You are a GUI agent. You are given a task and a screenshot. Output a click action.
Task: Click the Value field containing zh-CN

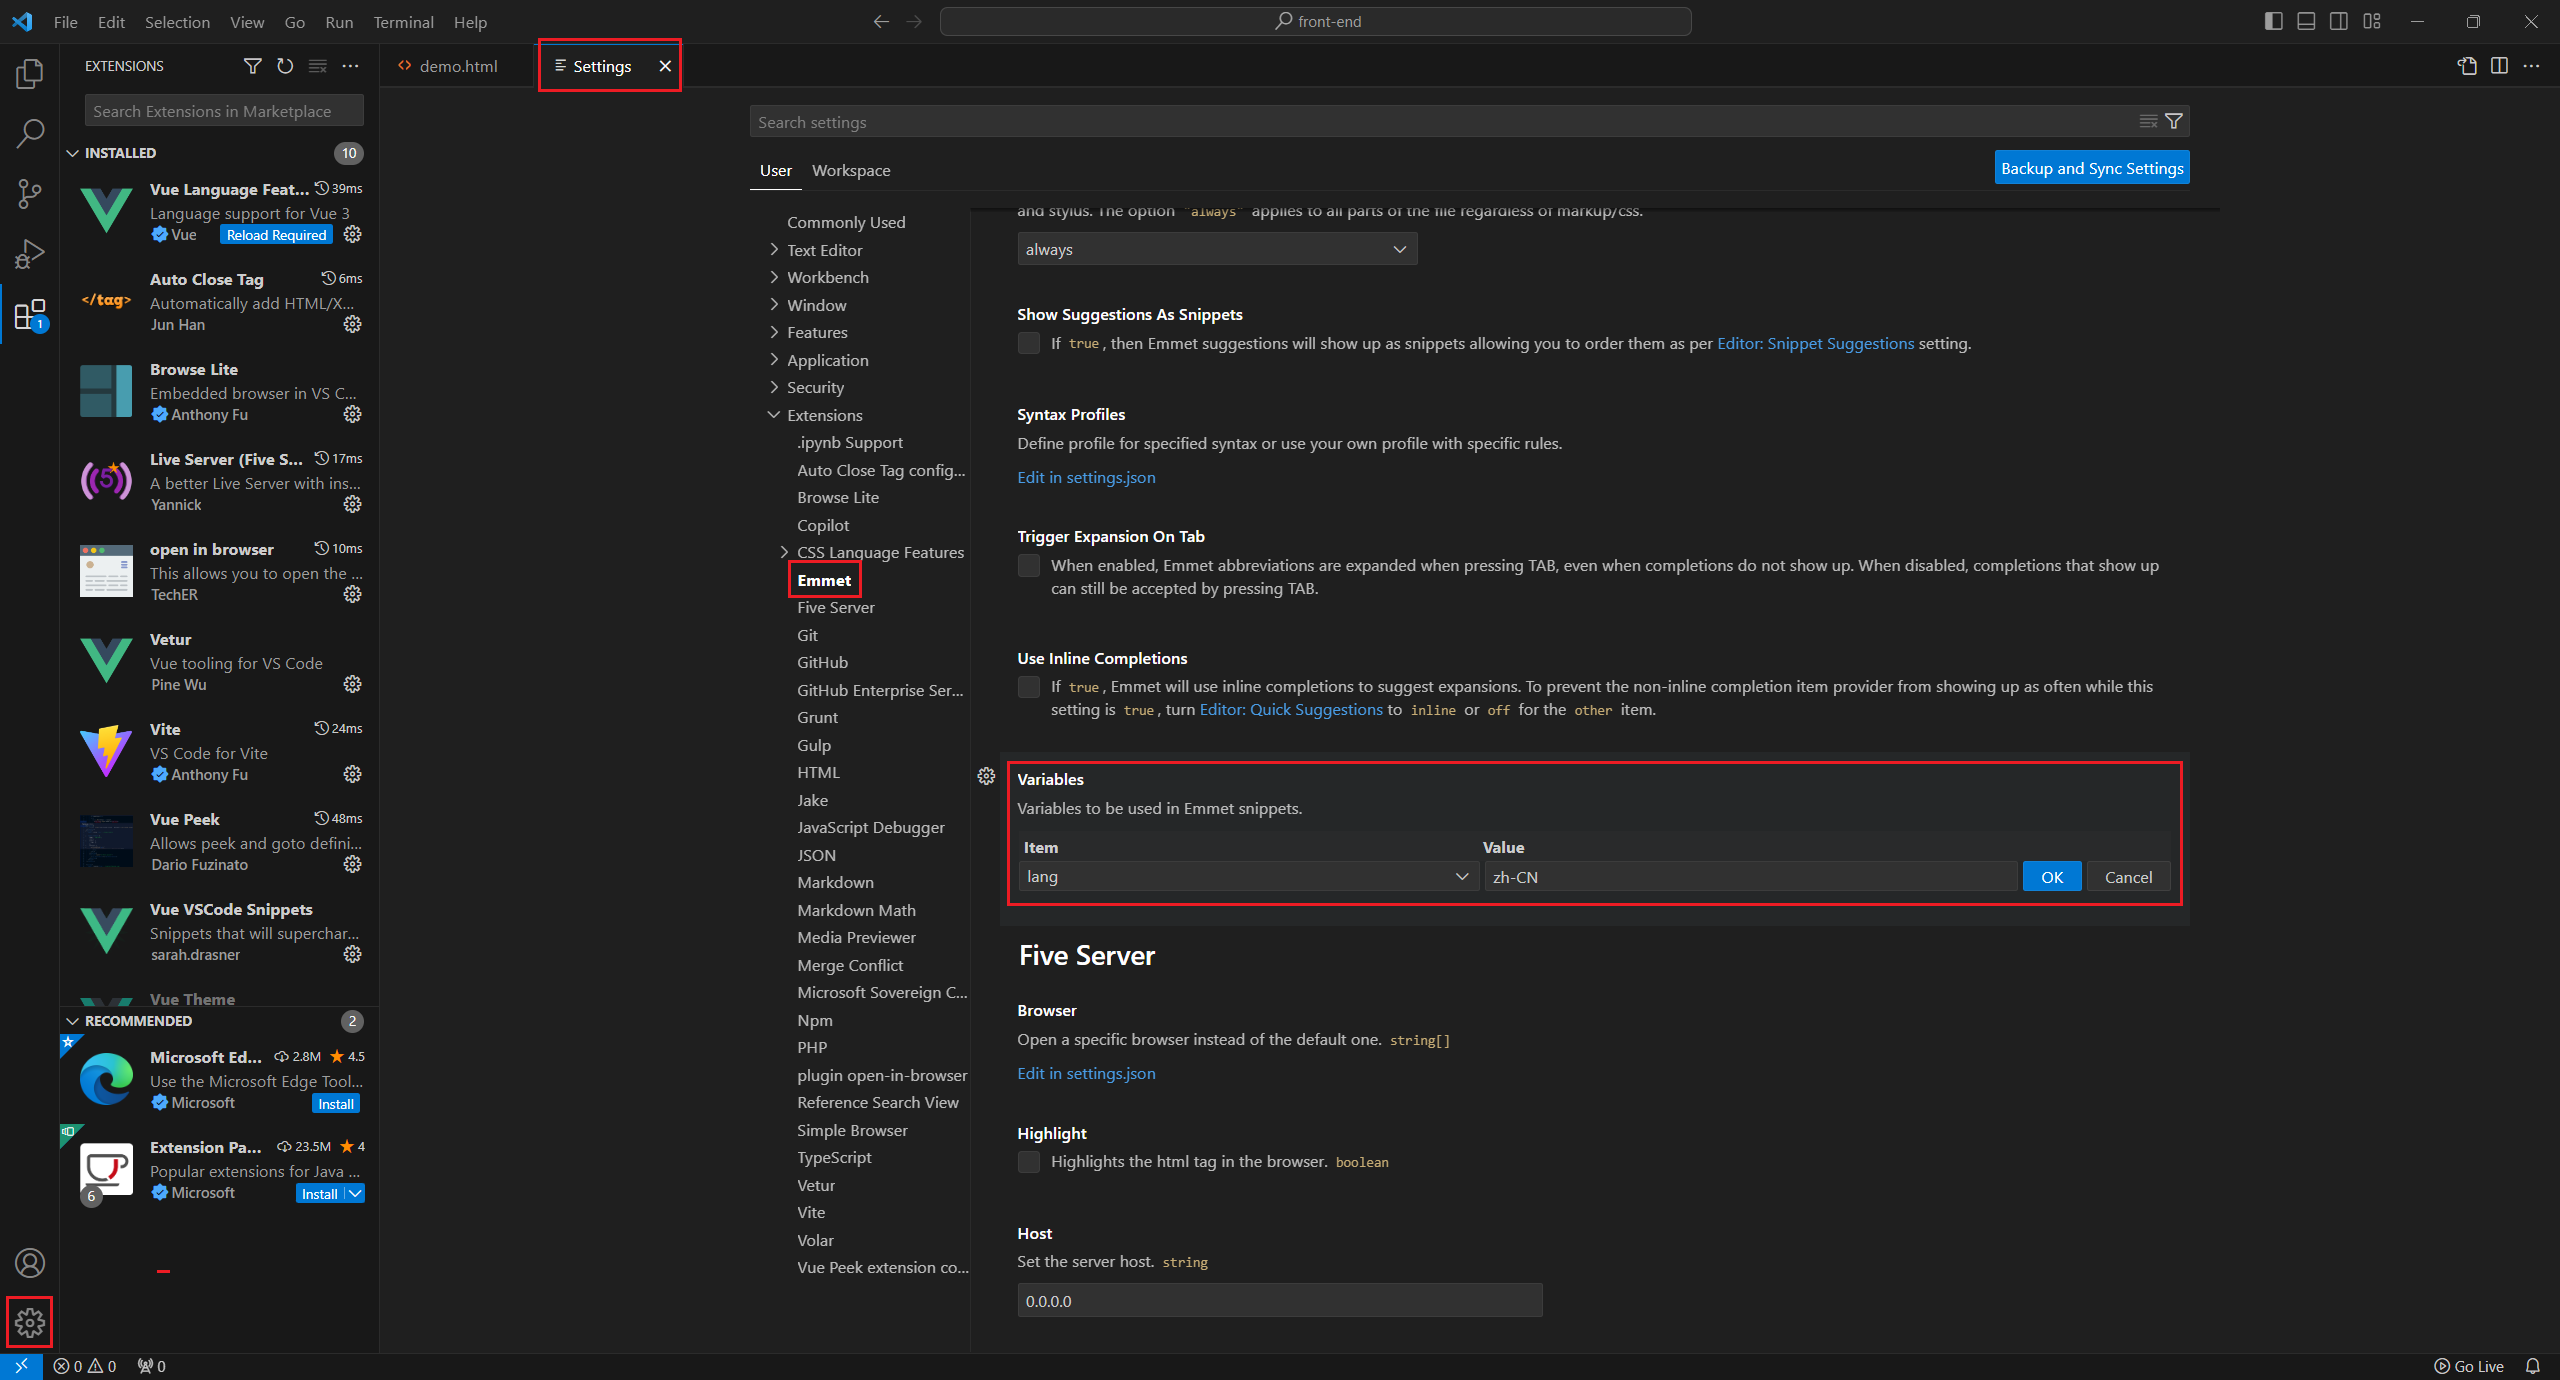coord(1750,877)
